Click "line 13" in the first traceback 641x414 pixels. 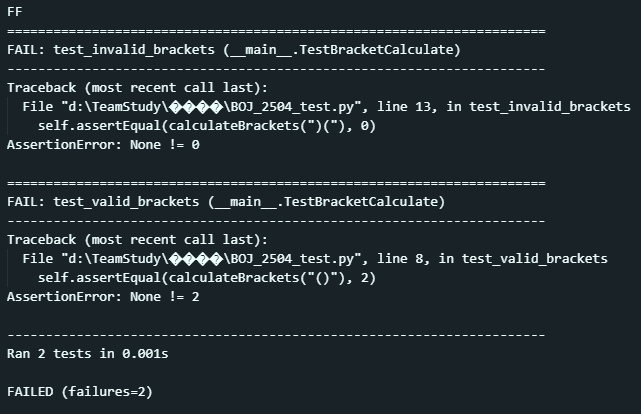(403, 107)
